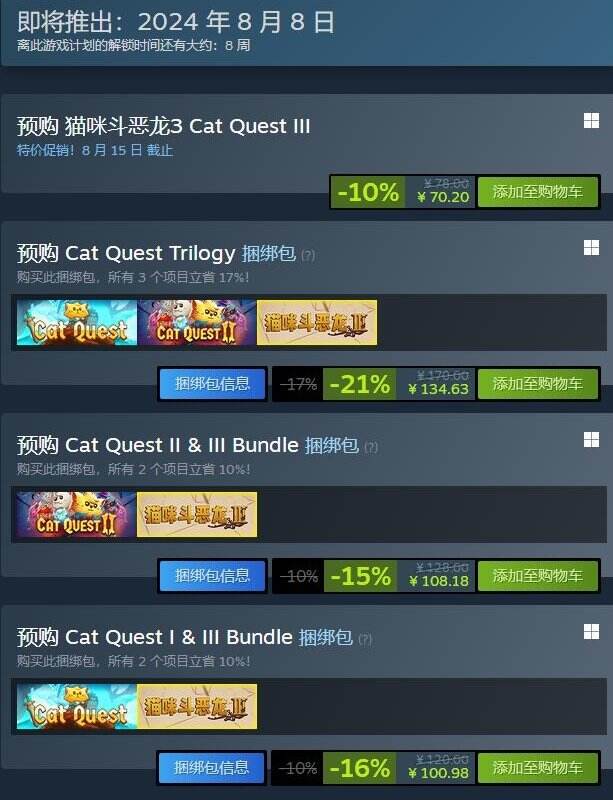Open Cat Quest thumbnail in Trilogy bundle

77,322
